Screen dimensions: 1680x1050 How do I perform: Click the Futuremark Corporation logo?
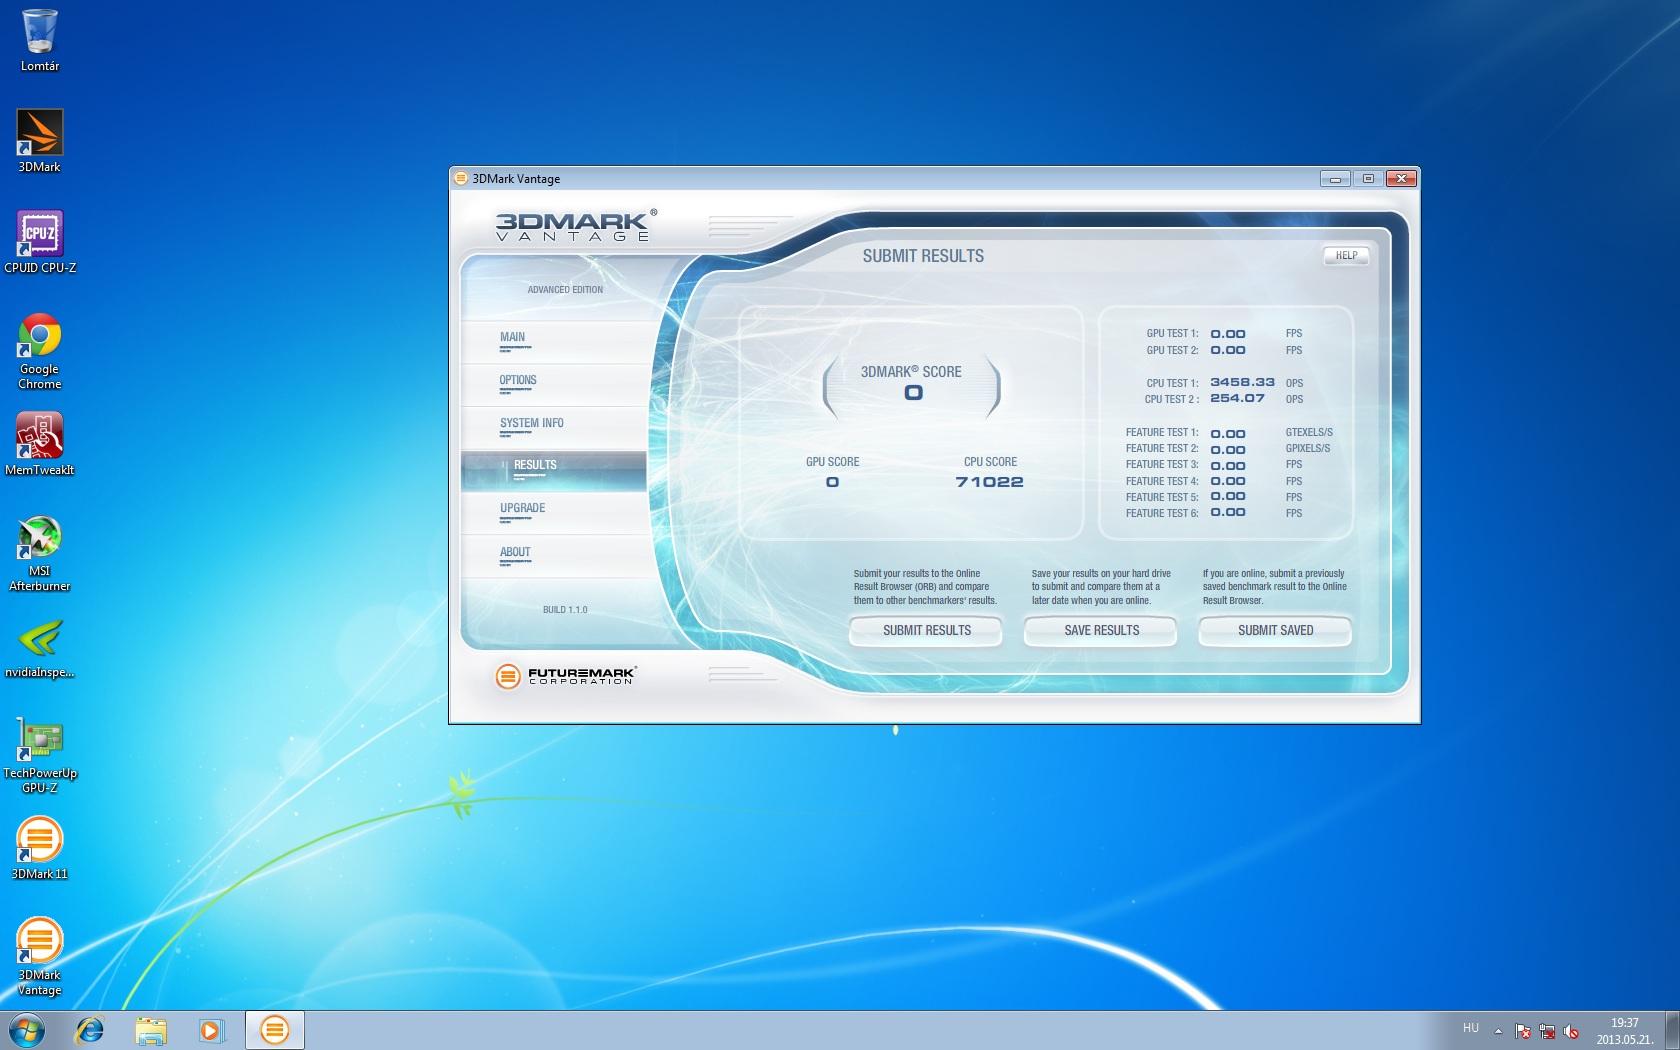pyautogui.click(x=565, y=677)
